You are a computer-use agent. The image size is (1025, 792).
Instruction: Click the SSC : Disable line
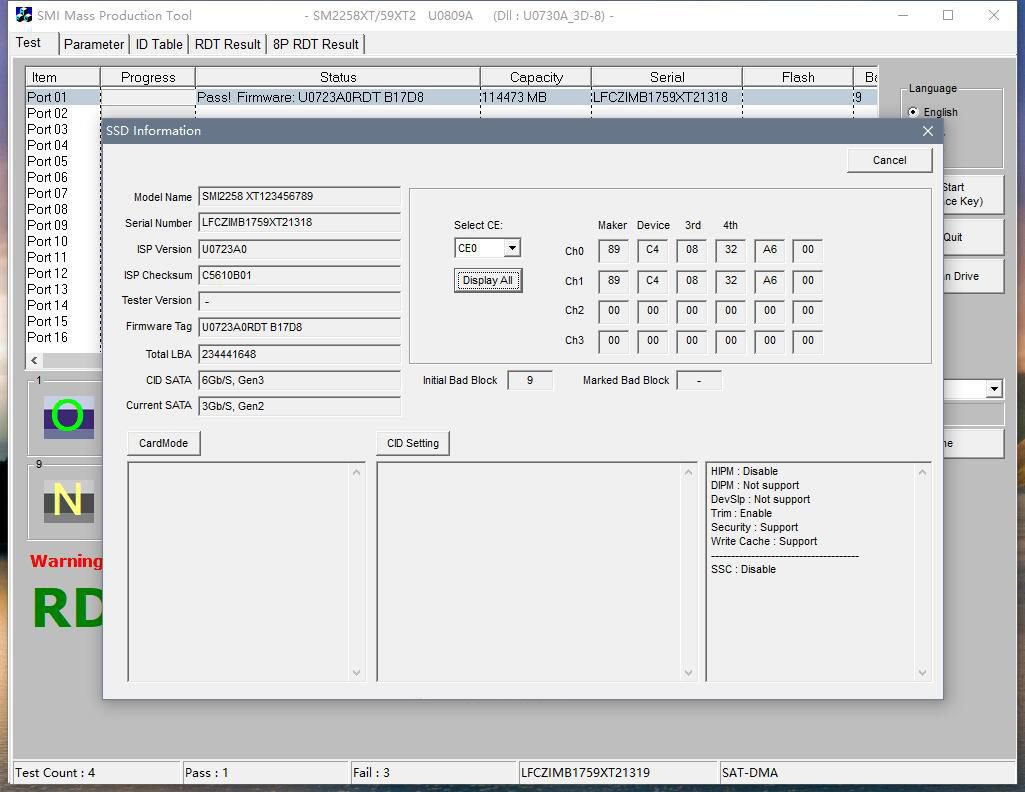pos(743,569)
